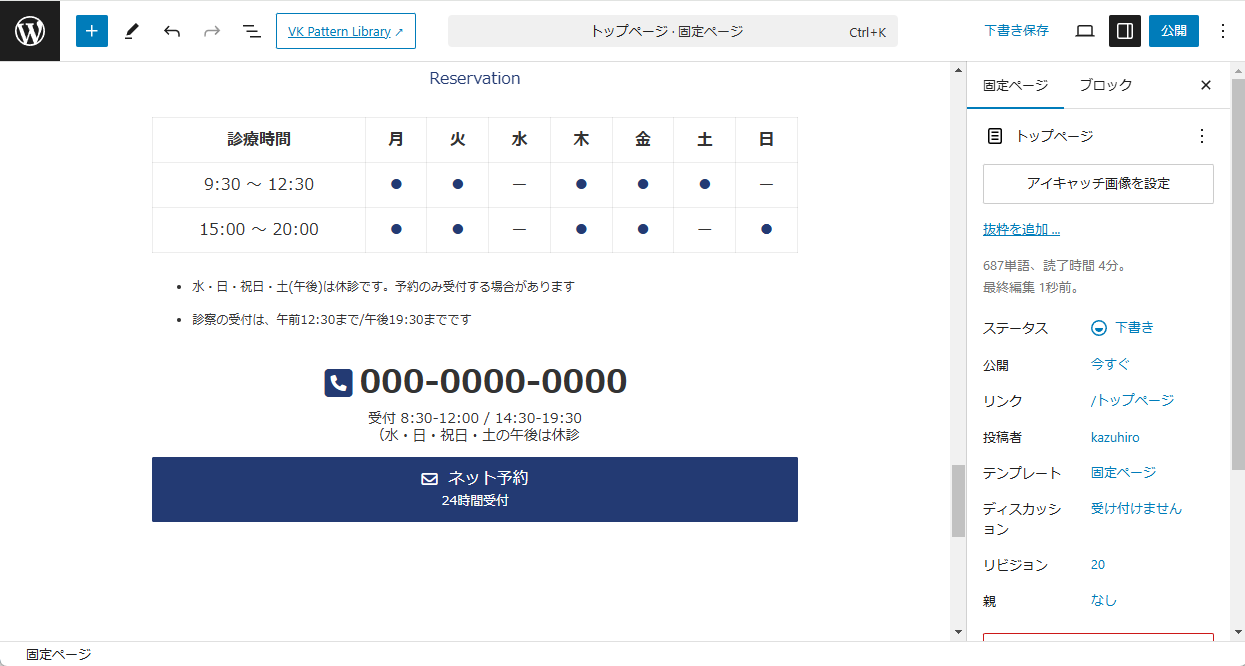Toggle the settings sidebar panel icon
Screen dimensions: 1245x666
click(x=1125, y=31)
